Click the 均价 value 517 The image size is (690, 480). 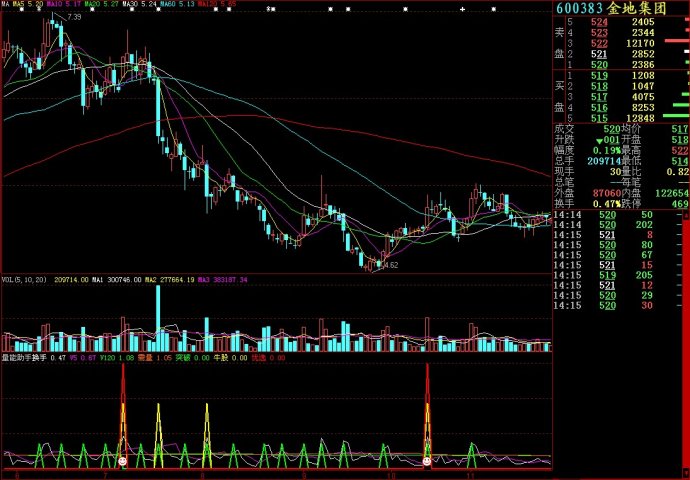coord(680,129)
